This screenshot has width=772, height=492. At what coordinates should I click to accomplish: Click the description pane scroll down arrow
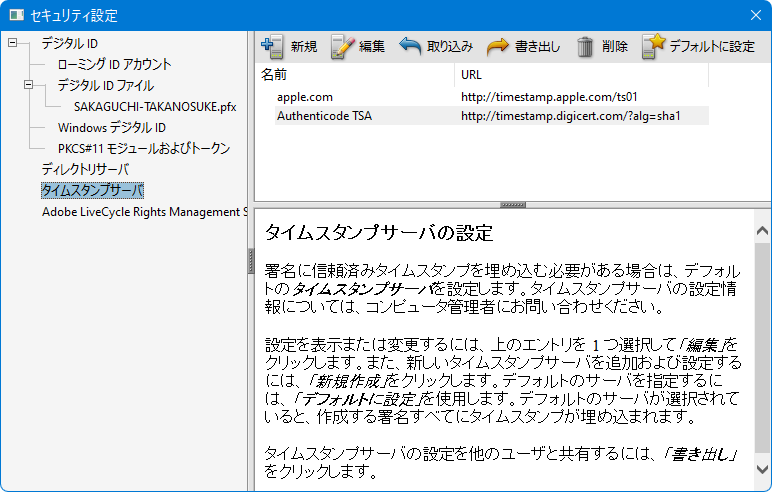pos(762,468)
